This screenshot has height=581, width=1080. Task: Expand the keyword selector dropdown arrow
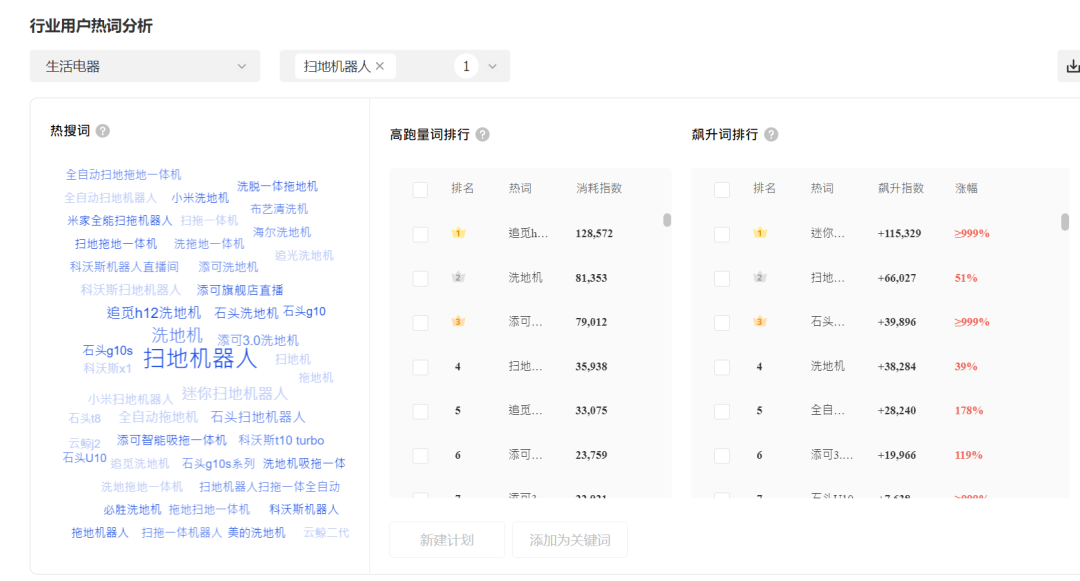pos(492,66)
